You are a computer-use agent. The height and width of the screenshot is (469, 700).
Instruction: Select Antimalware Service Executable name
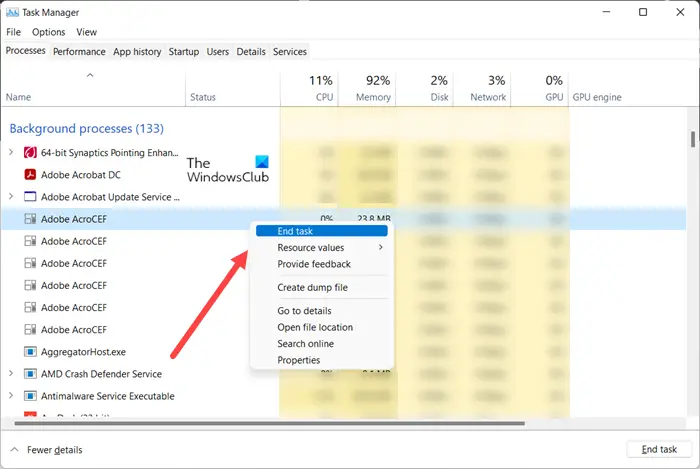(108, 396)
